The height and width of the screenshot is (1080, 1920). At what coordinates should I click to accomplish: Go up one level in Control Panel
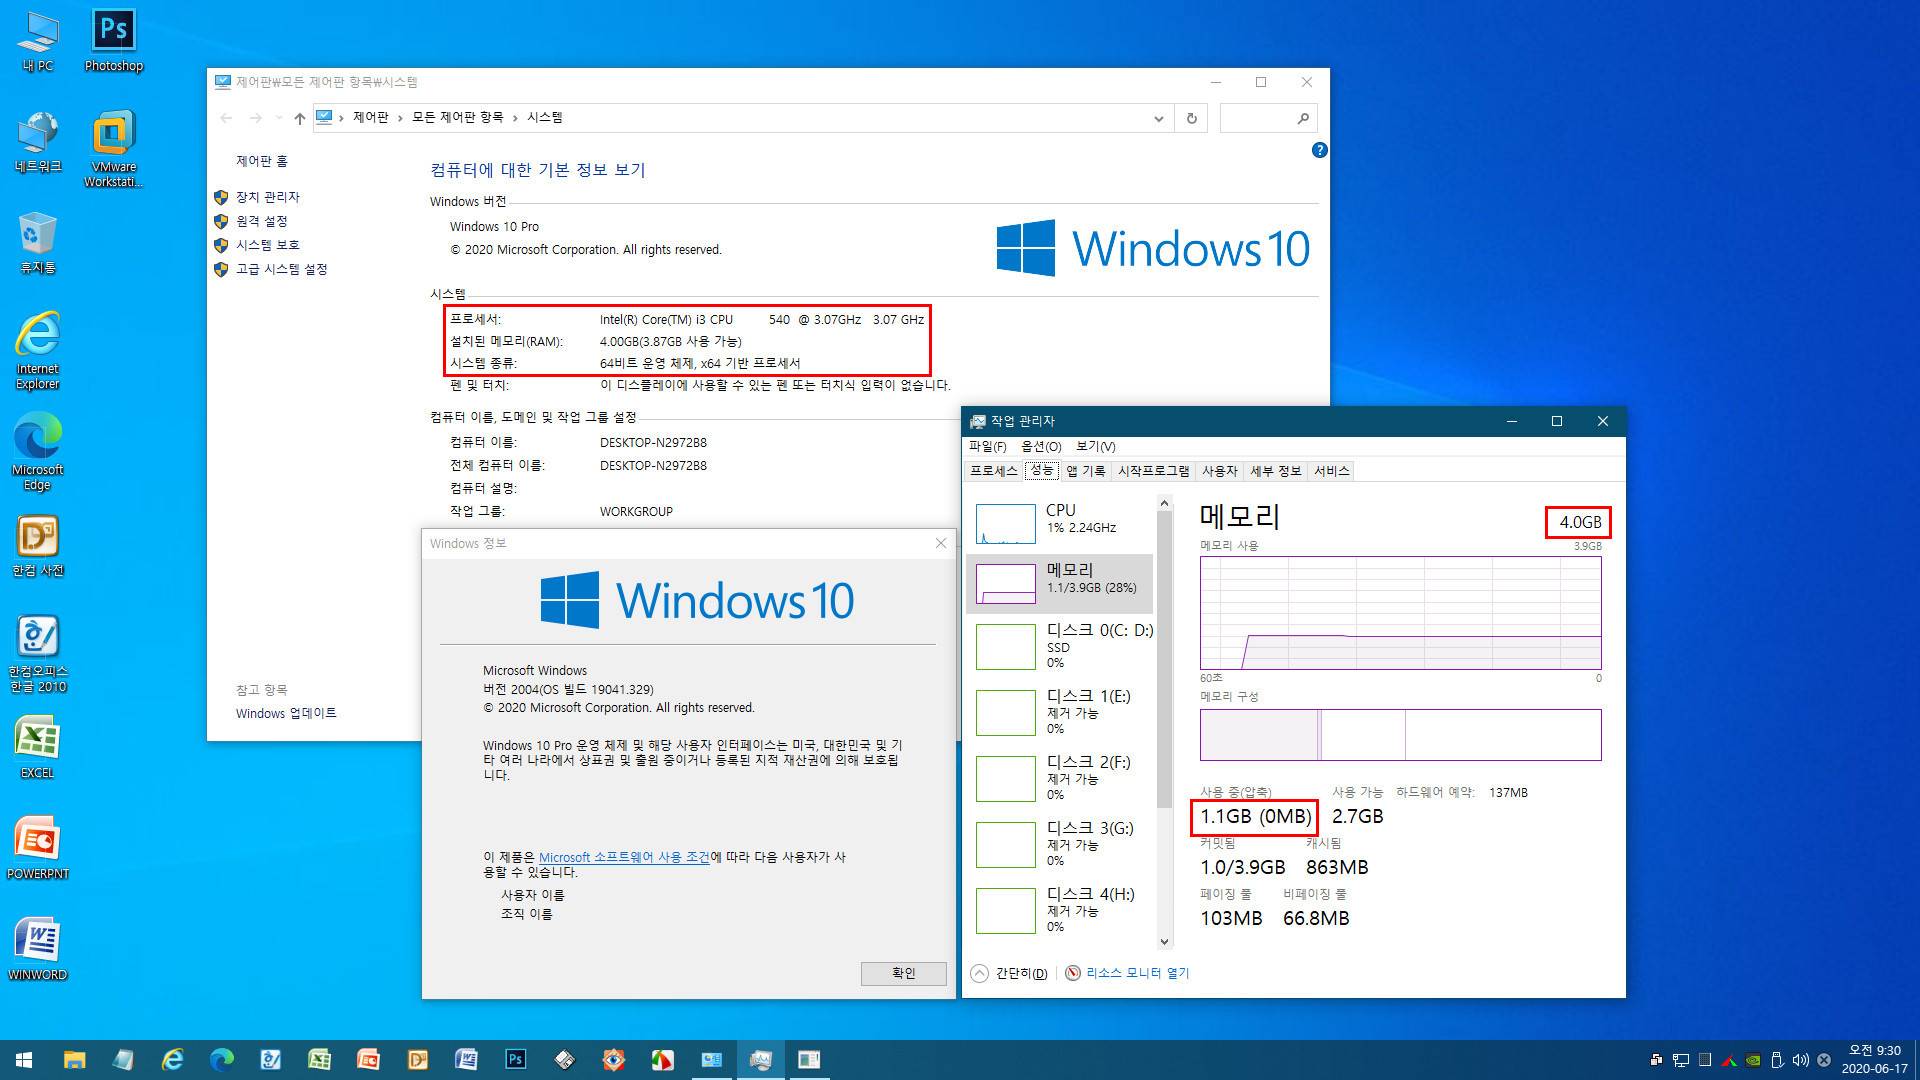(x=299, y=118)
